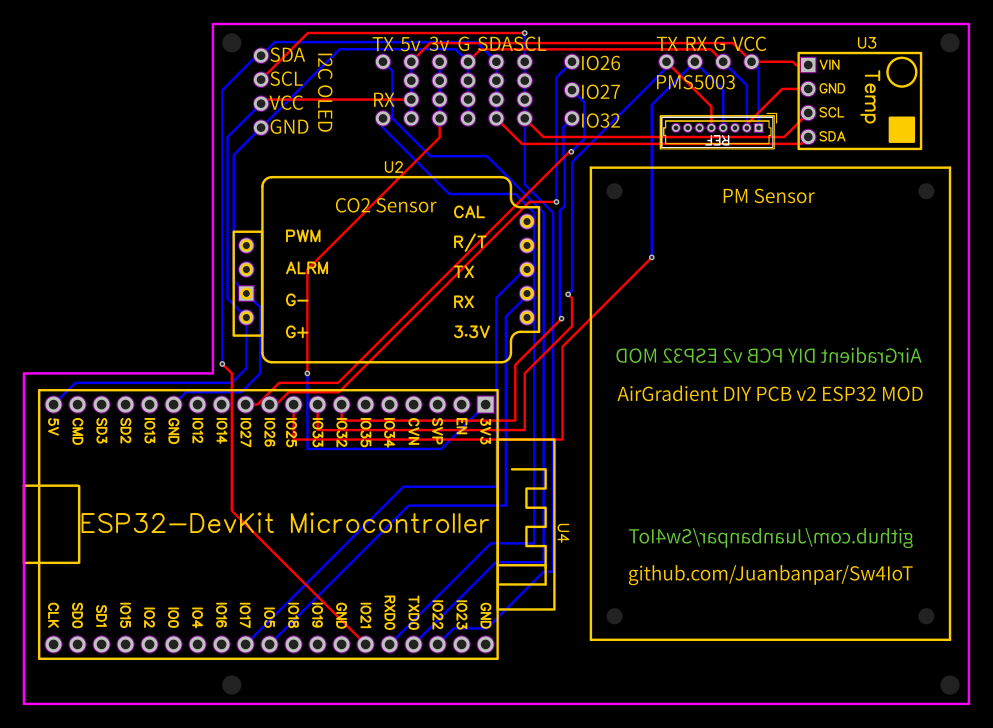Select the RXD0 pin pad on ESP32 DevKit
This screenshot has height=728, width=993.
pyautogui.click(x=389, y=644)
